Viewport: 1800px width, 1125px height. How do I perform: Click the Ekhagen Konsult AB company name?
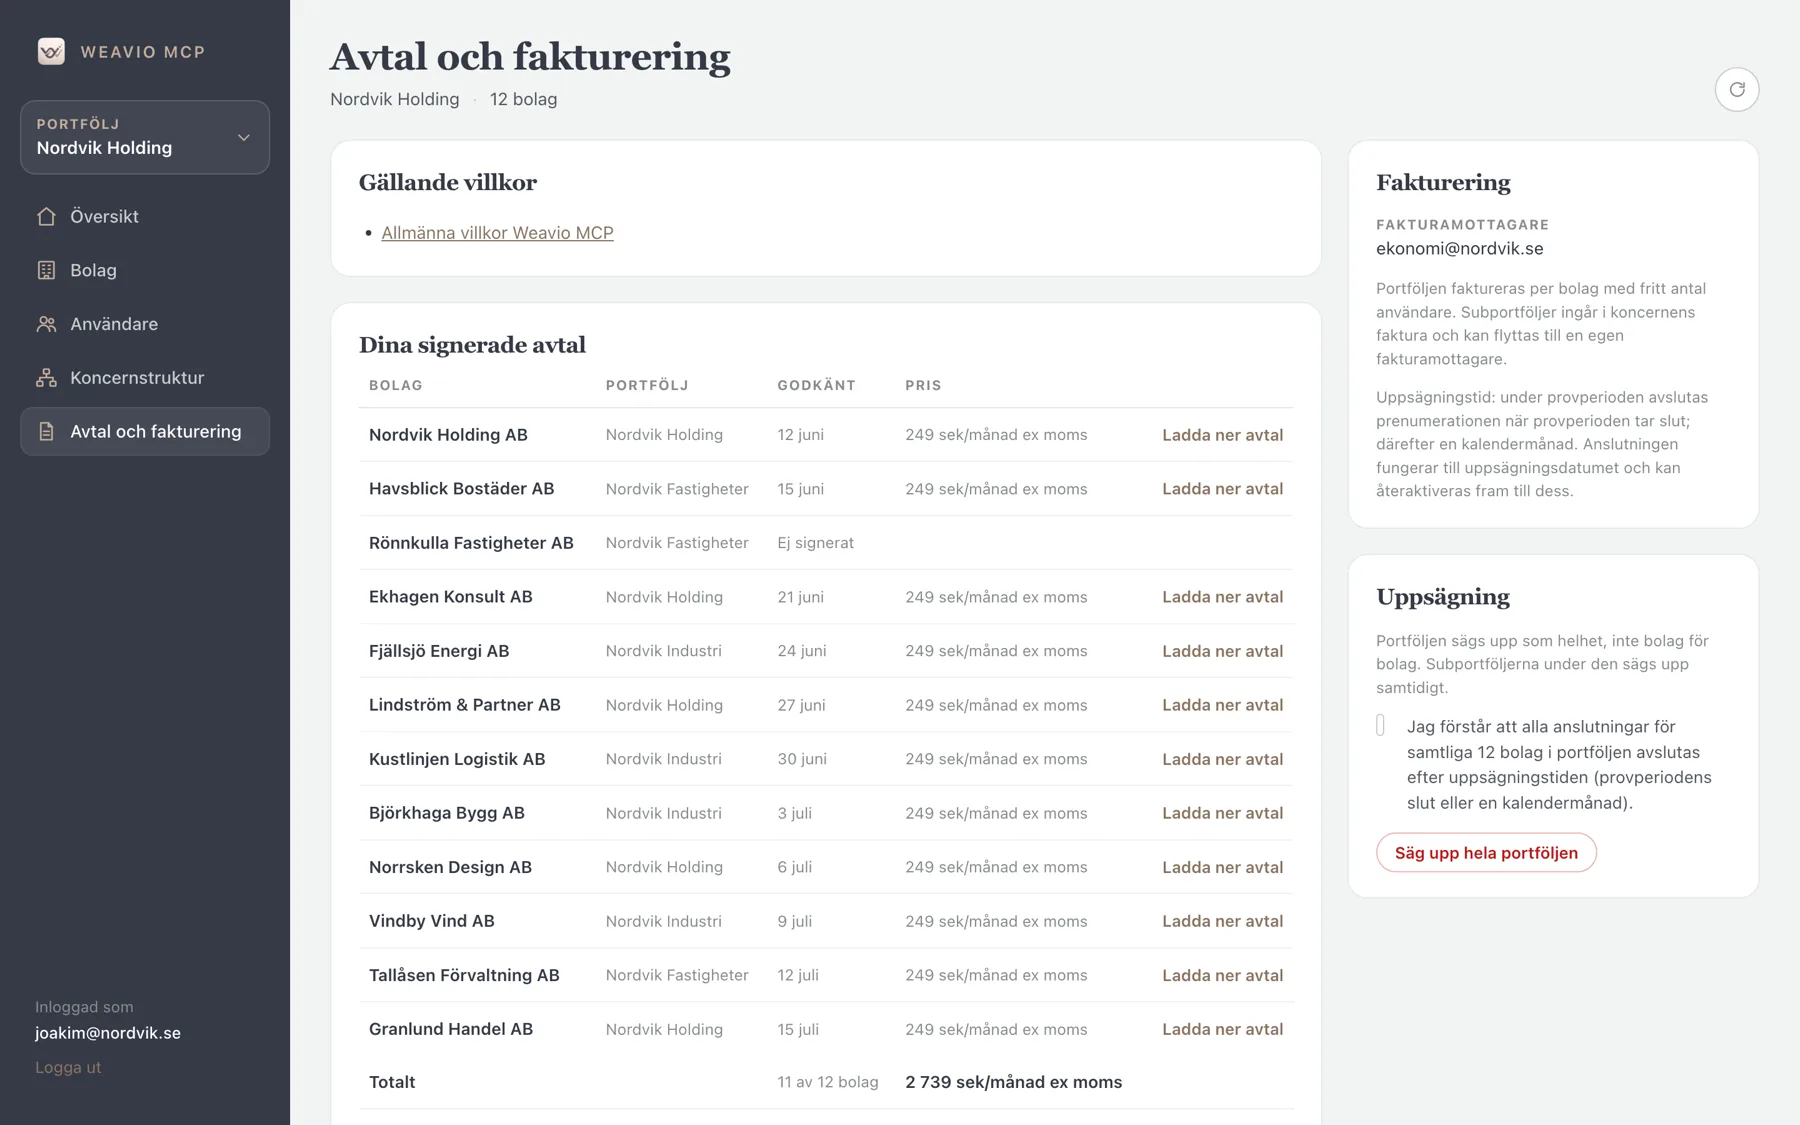(x=450, y=597)
